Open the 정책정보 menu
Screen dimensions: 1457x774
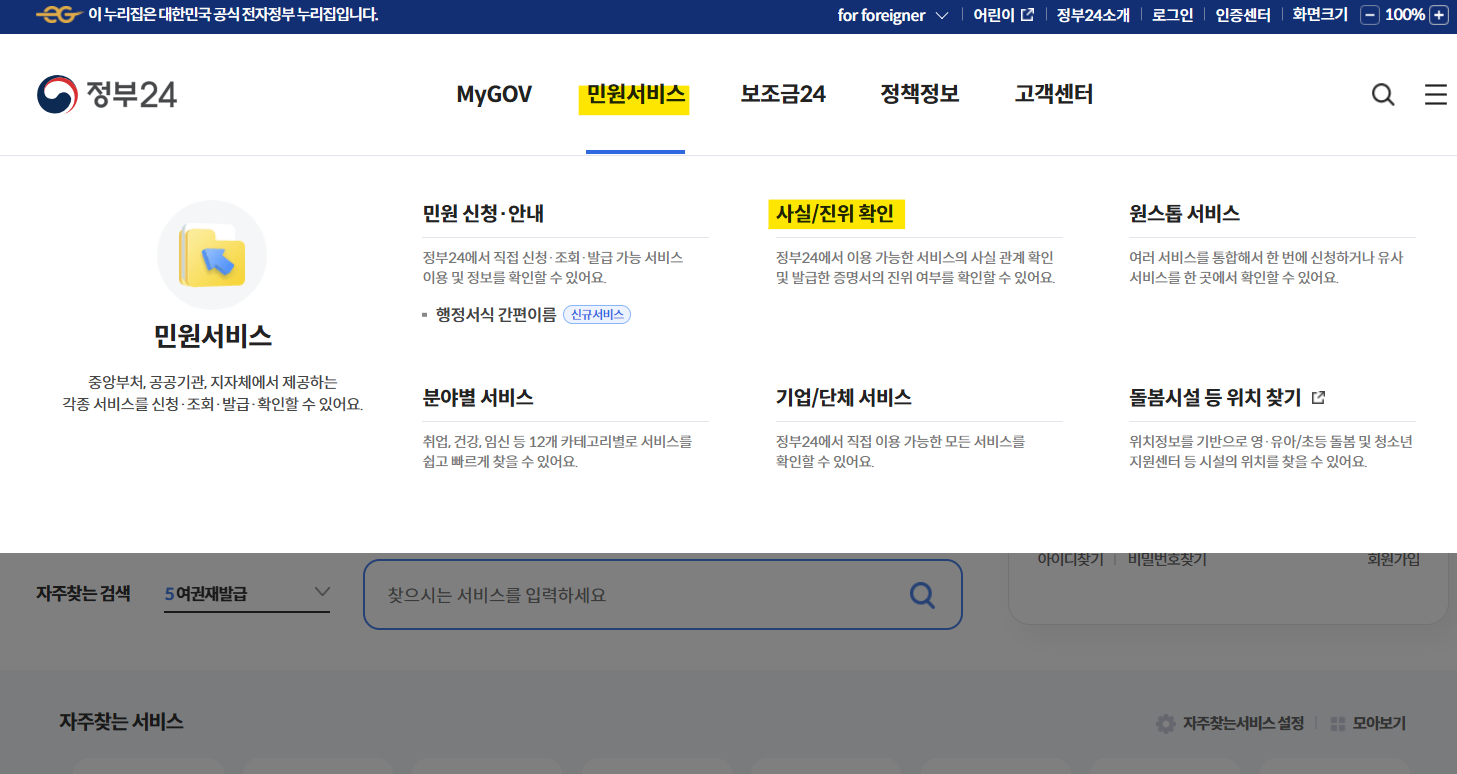(x=920, y=95)
